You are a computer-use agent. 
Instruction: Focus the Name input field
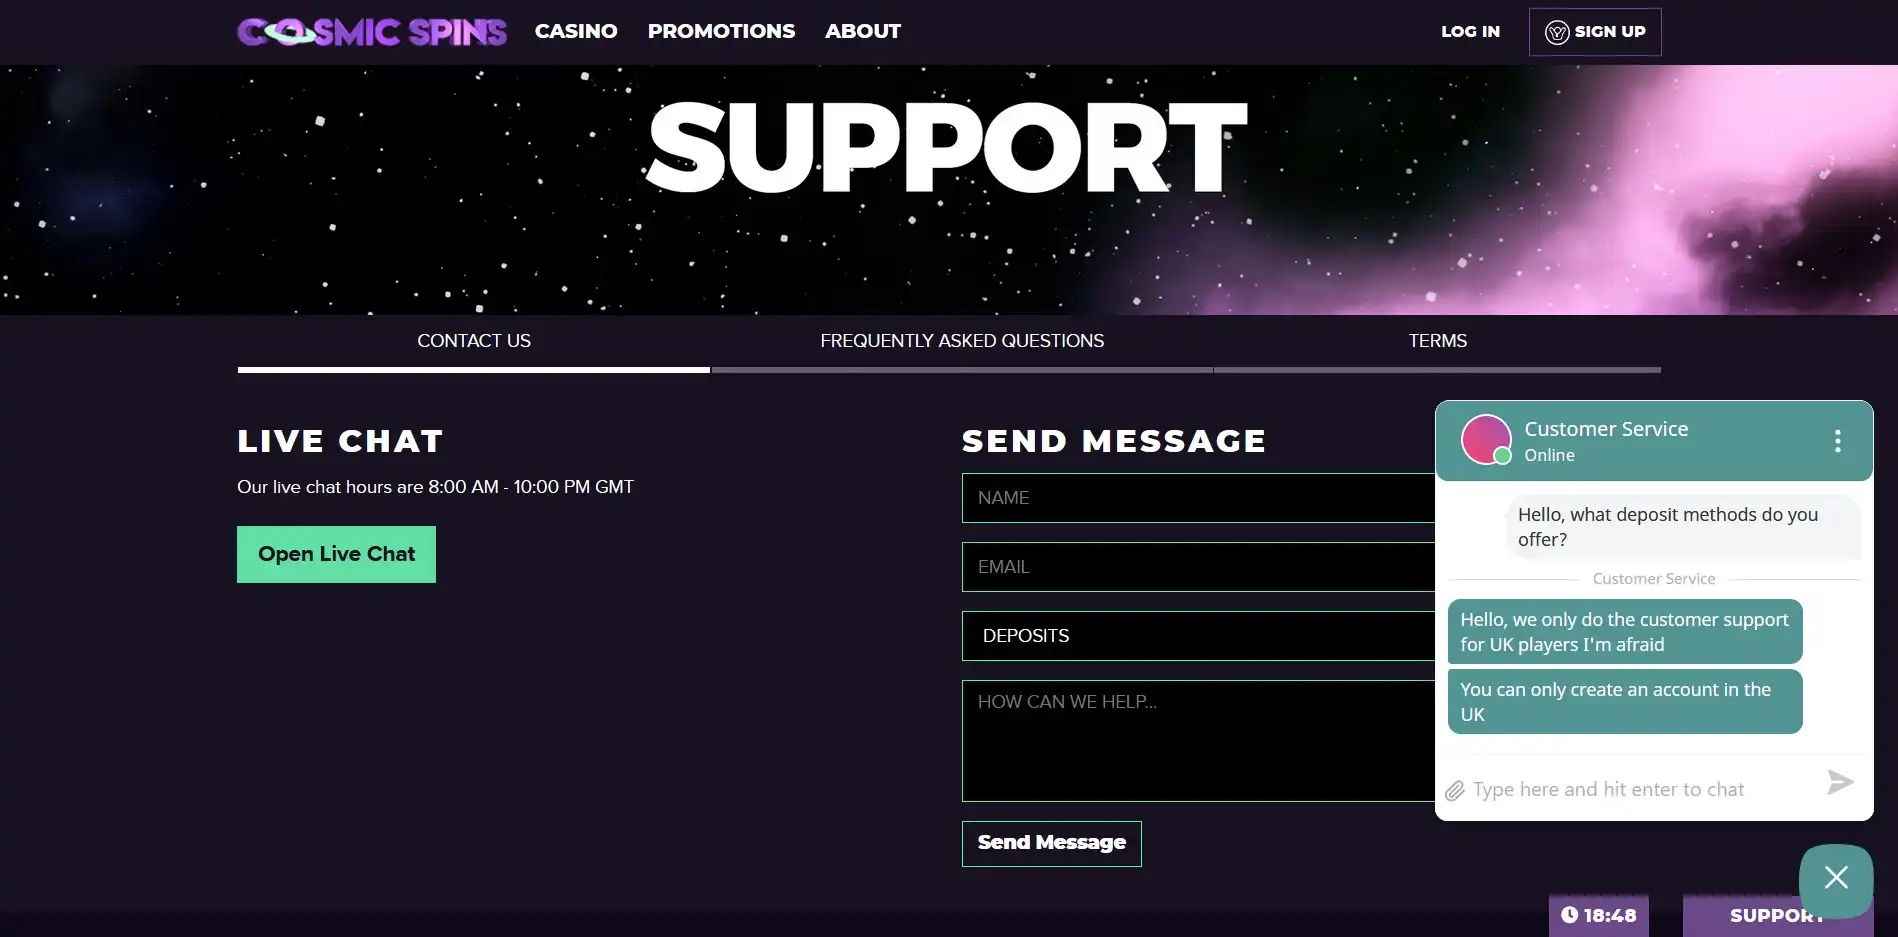point(1198,498)
